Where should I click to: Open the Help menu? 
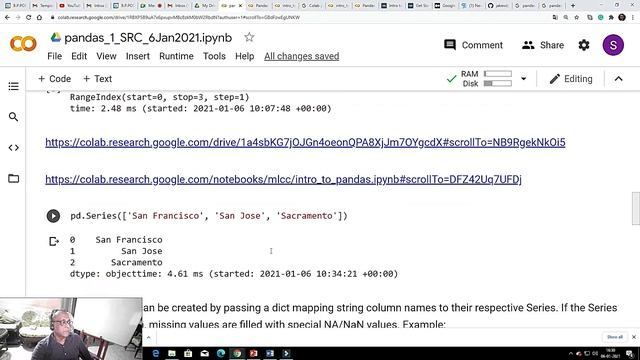[244, 56]
